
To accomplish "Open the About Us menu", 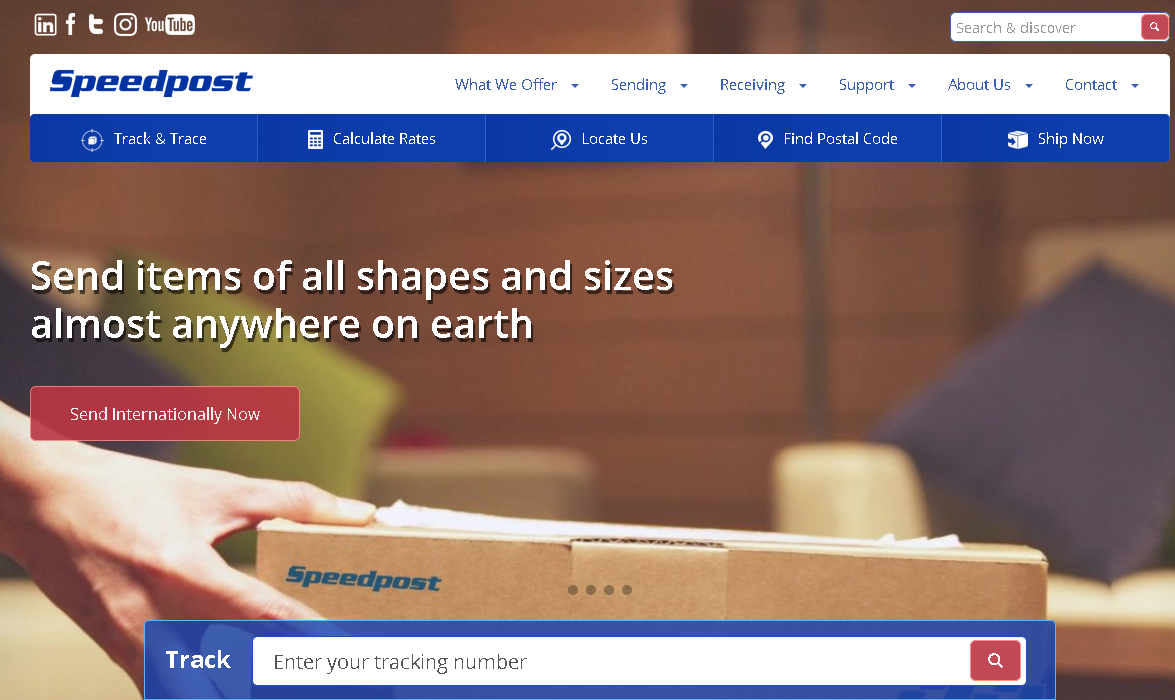I will 990,85.
